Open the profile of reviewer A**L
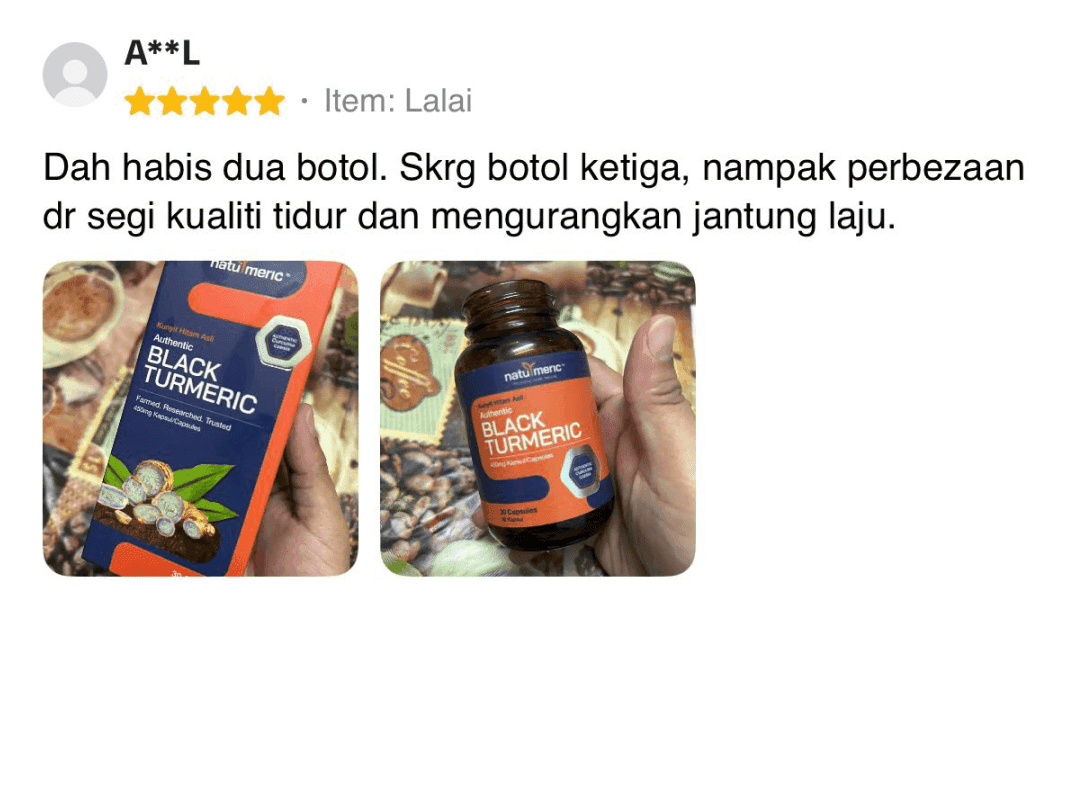The image size is (1084, 810). [x=162, y=53]
